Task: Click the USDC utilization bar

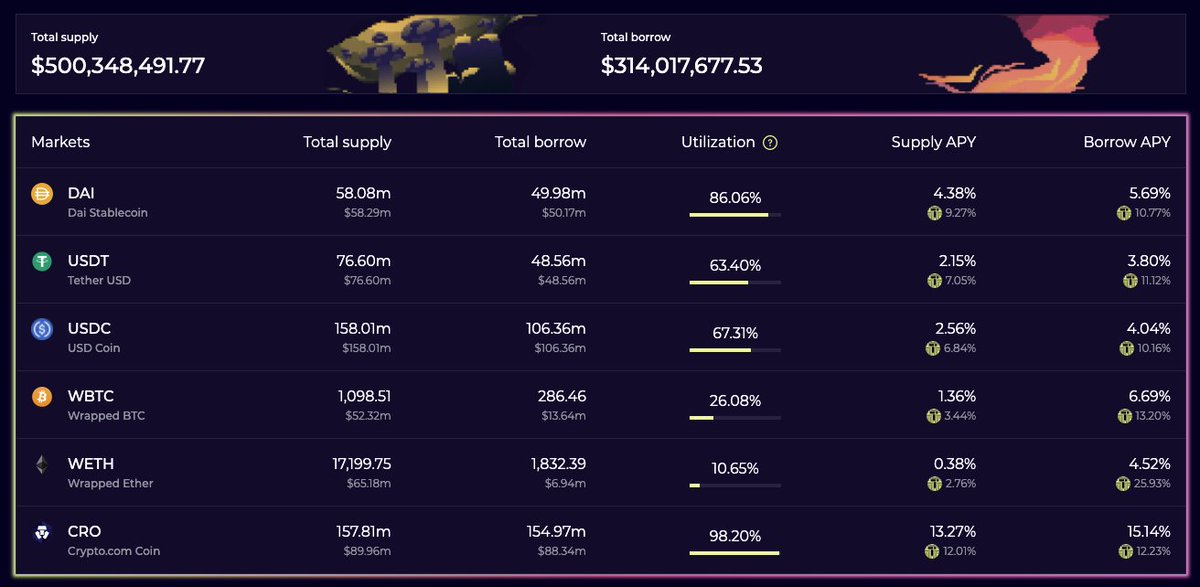Action: (735, 350)
